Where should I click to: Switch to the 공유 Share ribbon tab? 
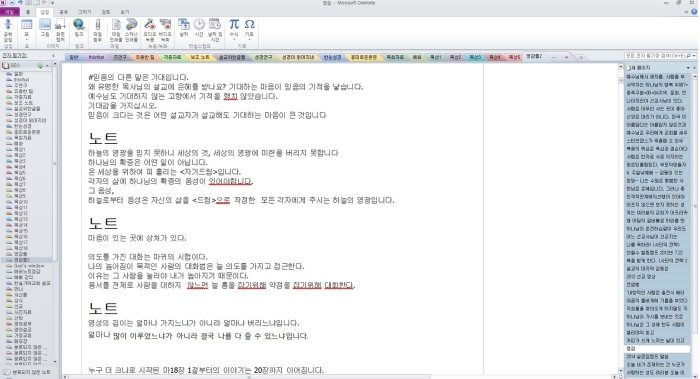[64, 12]
